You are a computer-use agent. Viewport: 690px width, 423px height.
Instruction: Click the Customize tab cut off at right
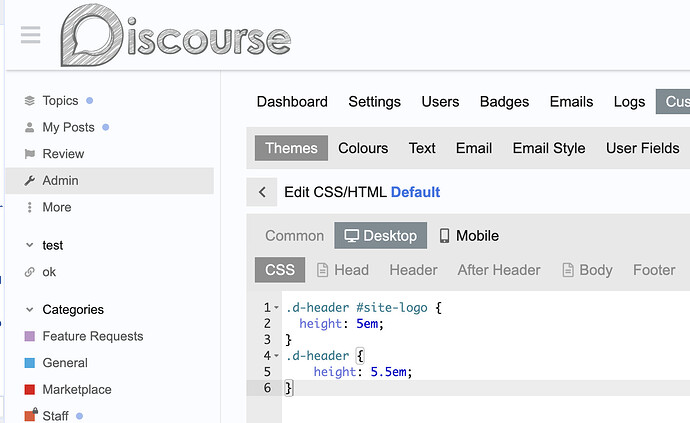click(673, 102)
